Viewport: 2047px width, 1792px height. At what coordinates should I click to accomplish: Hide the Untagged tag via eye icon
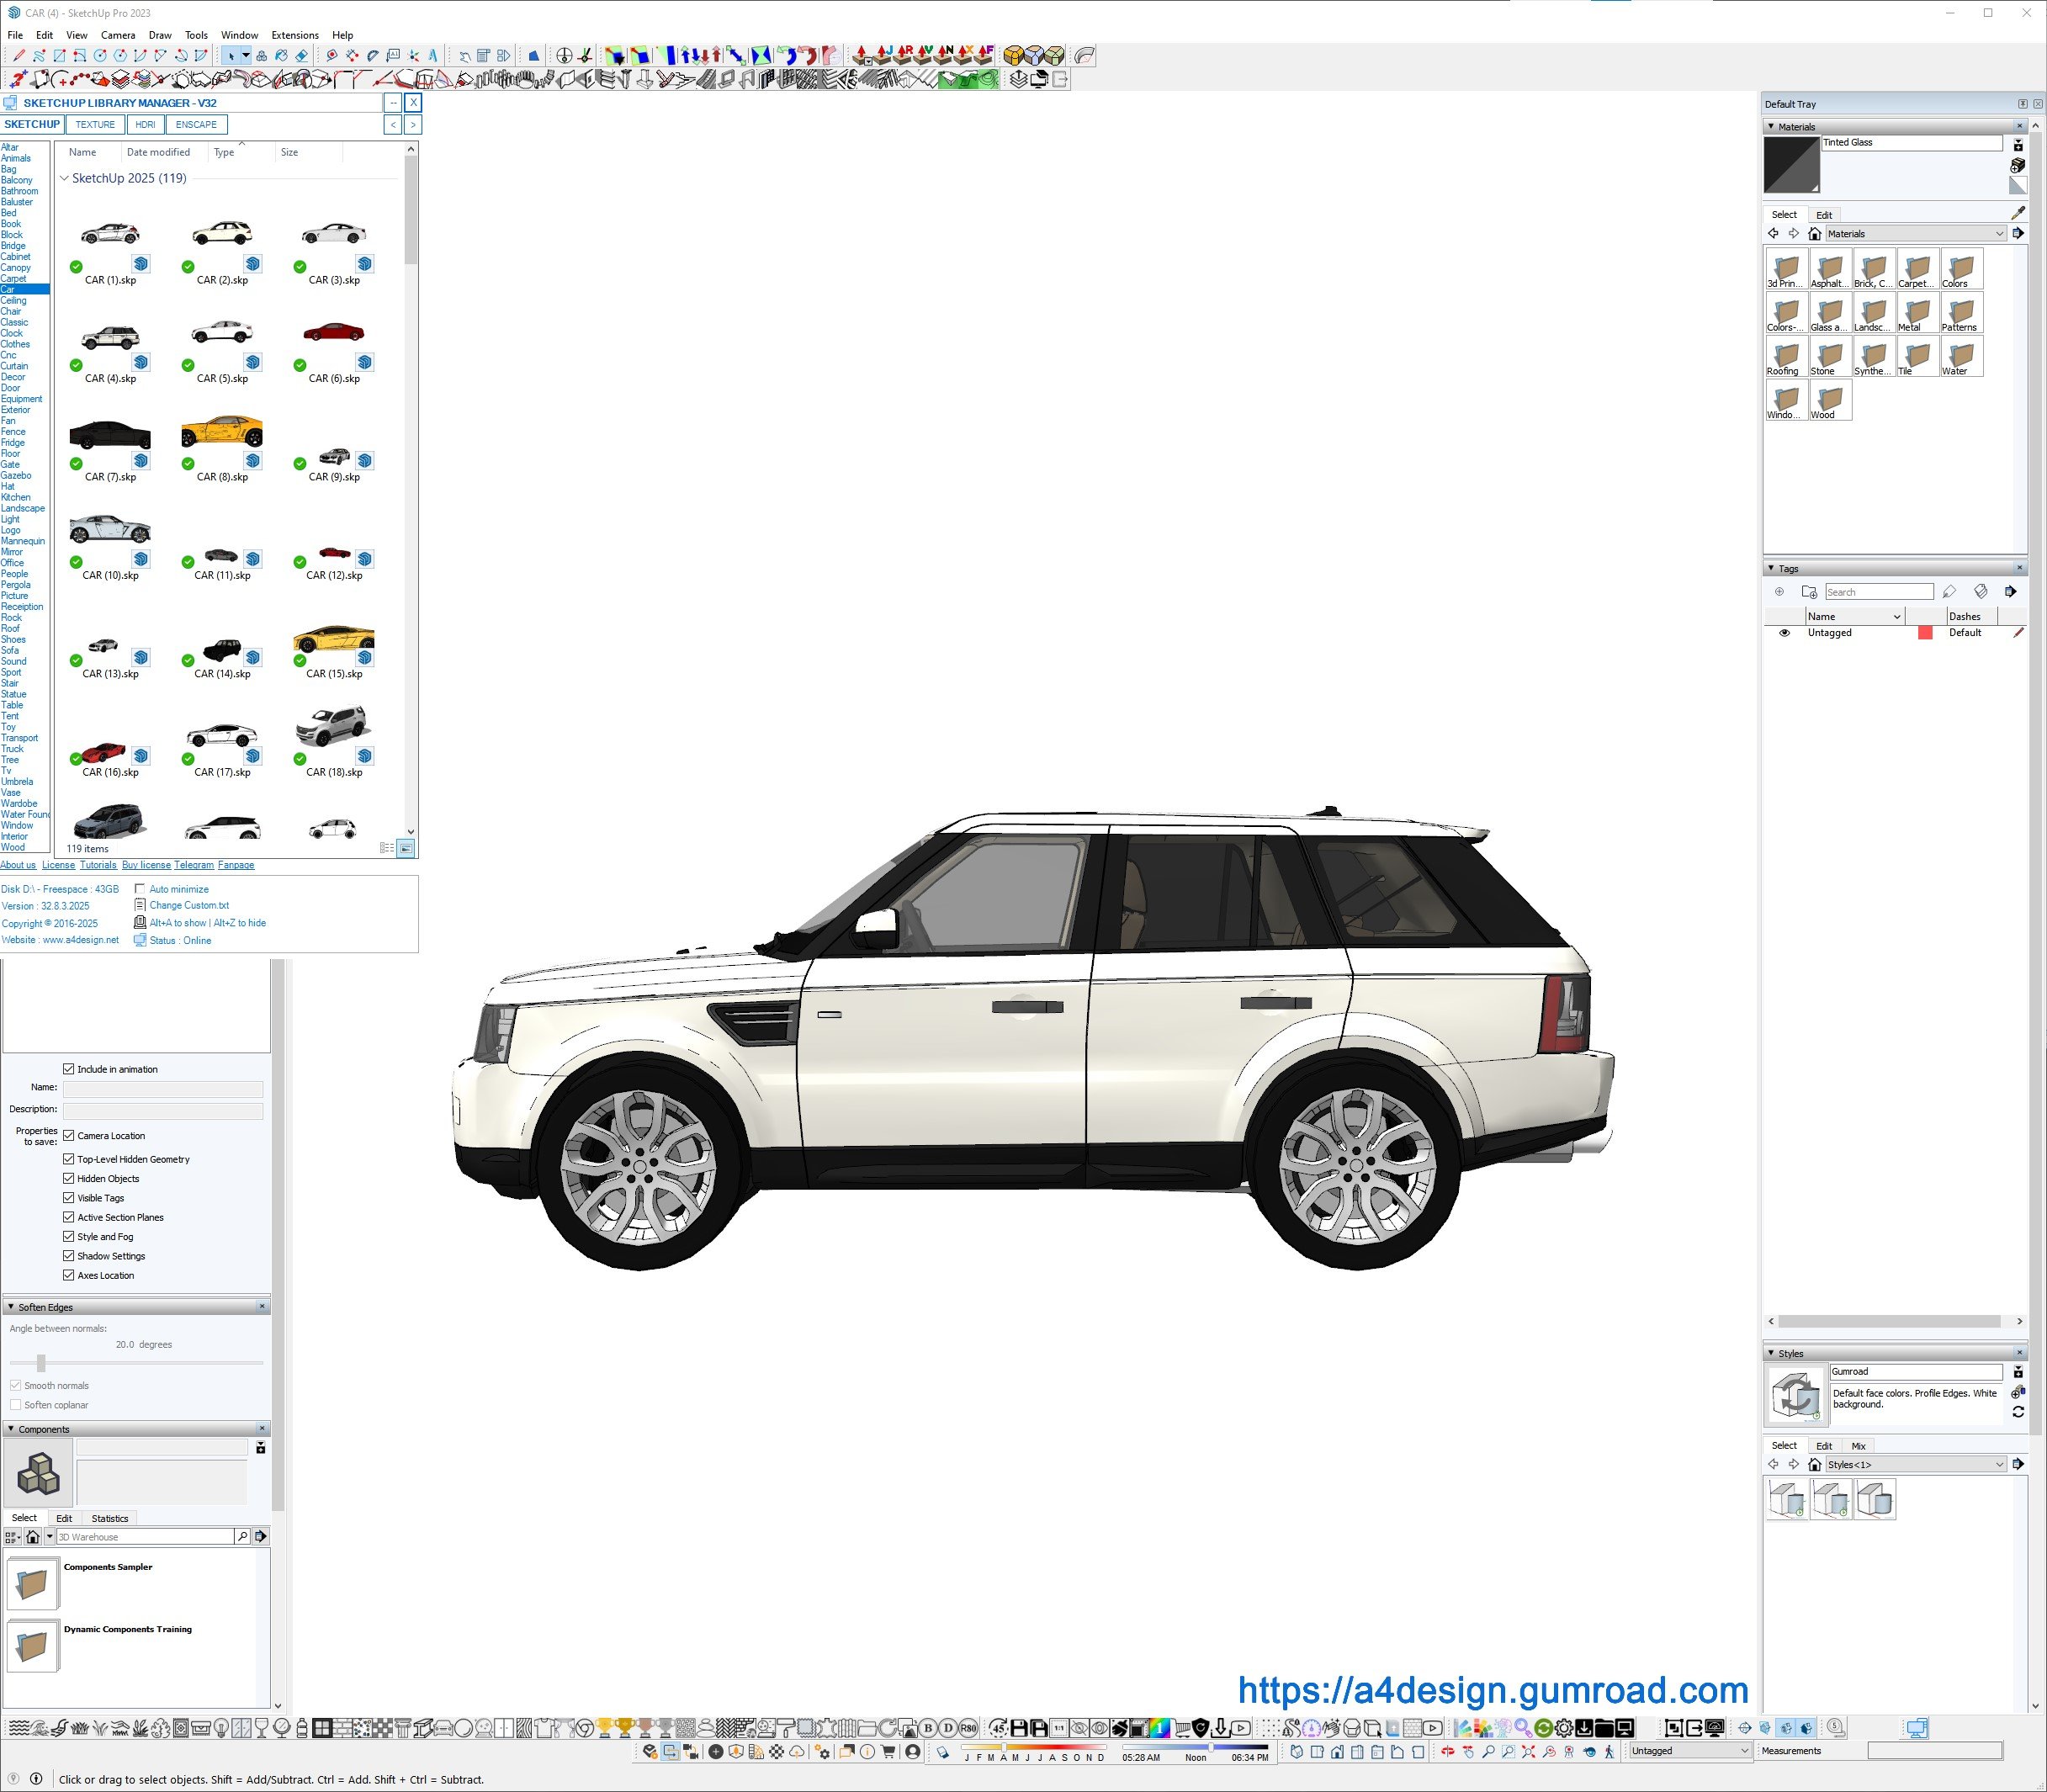coord(1784,633)
